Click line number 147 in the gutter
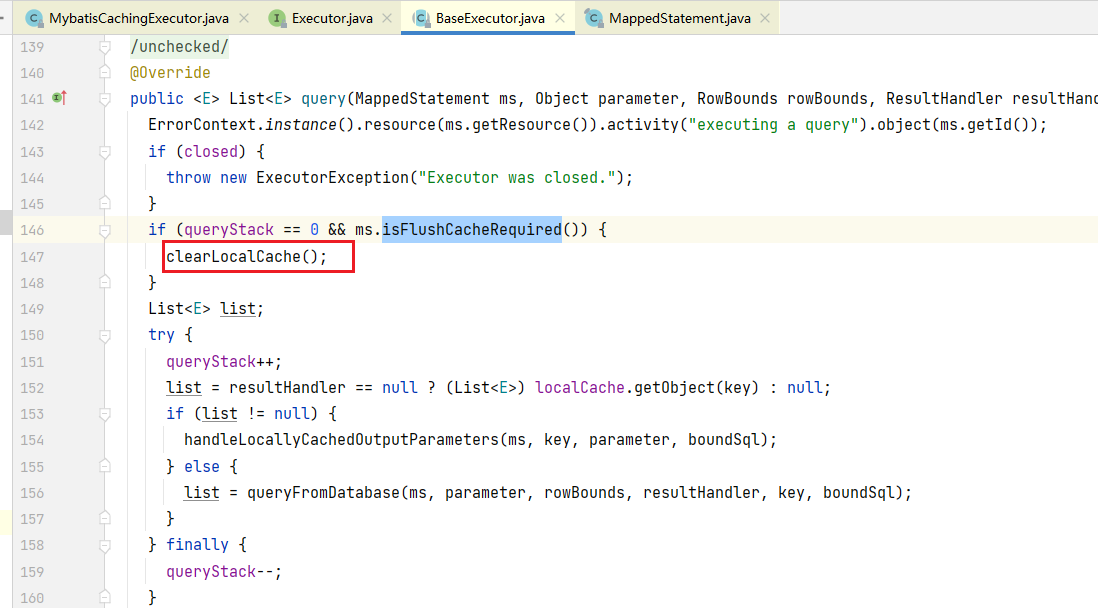 click(x=32, y=256)
